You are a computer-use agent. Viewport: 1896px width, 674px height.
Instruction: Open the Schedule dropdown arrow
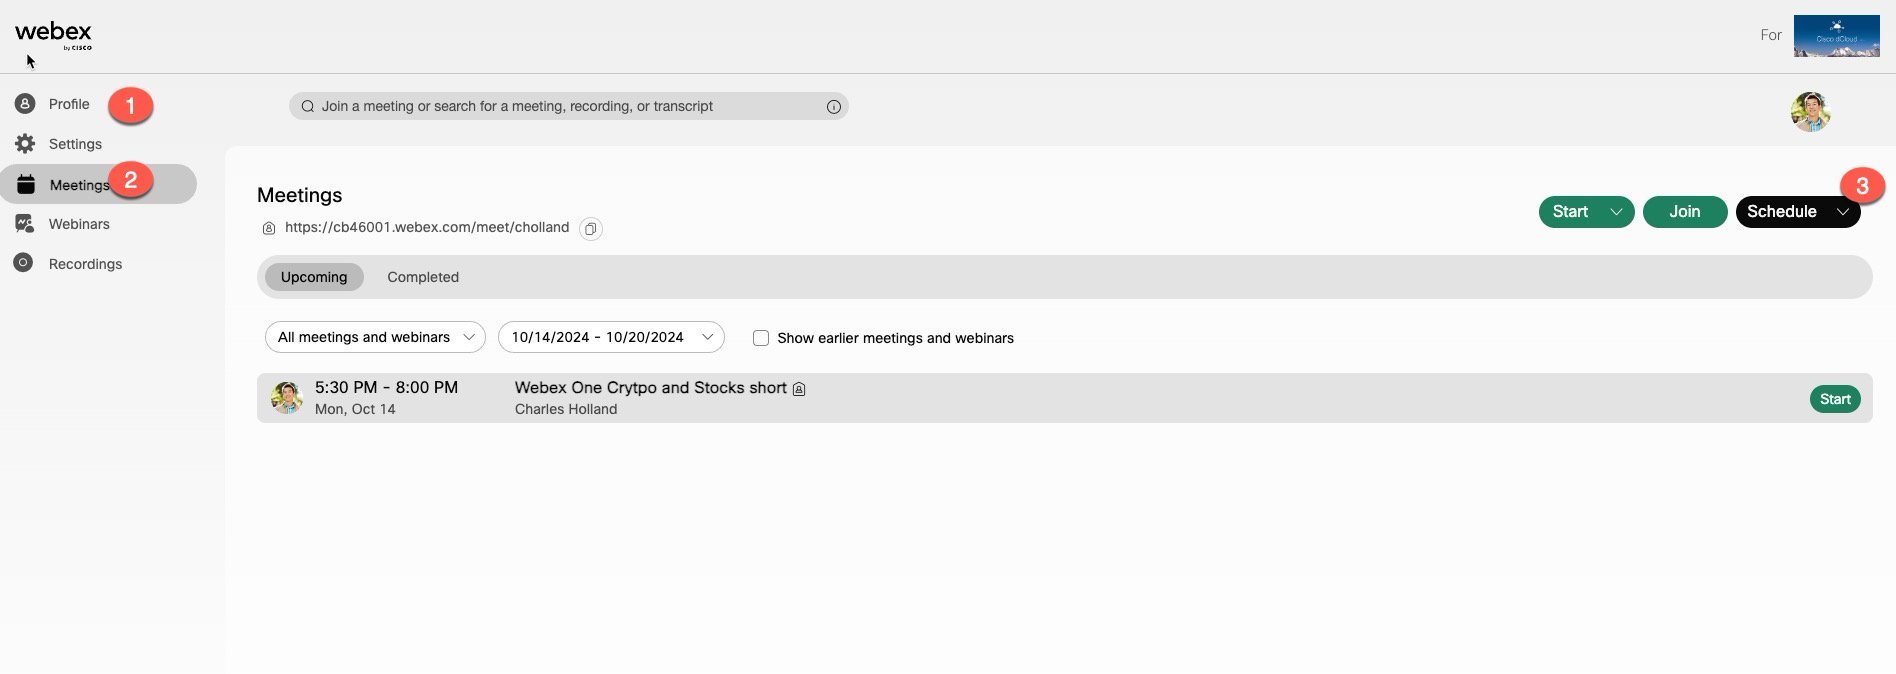point(1842,212)
